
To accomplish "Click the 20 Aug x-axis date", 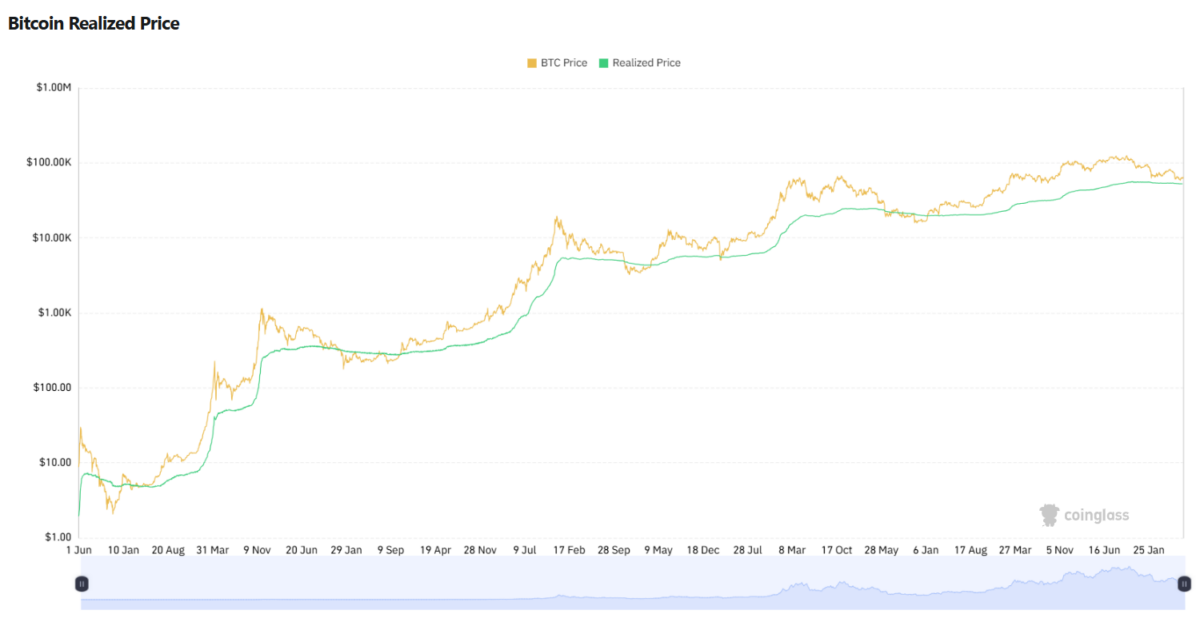I will click(168, 550).
